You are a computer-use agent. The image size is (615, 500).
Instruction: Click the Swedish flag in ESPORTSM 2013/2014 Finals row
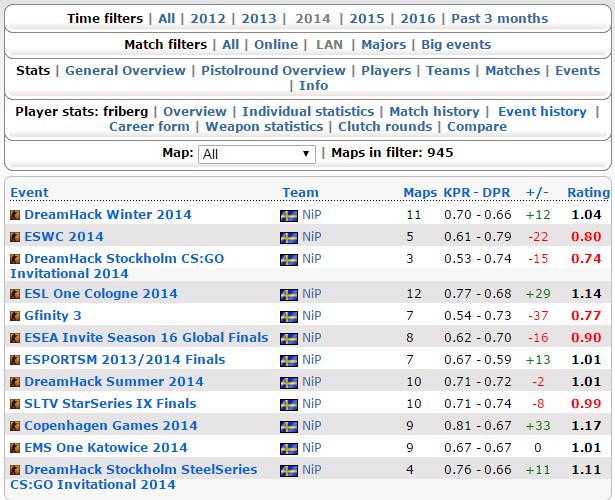pyautogui.click(x=289, y=360)
